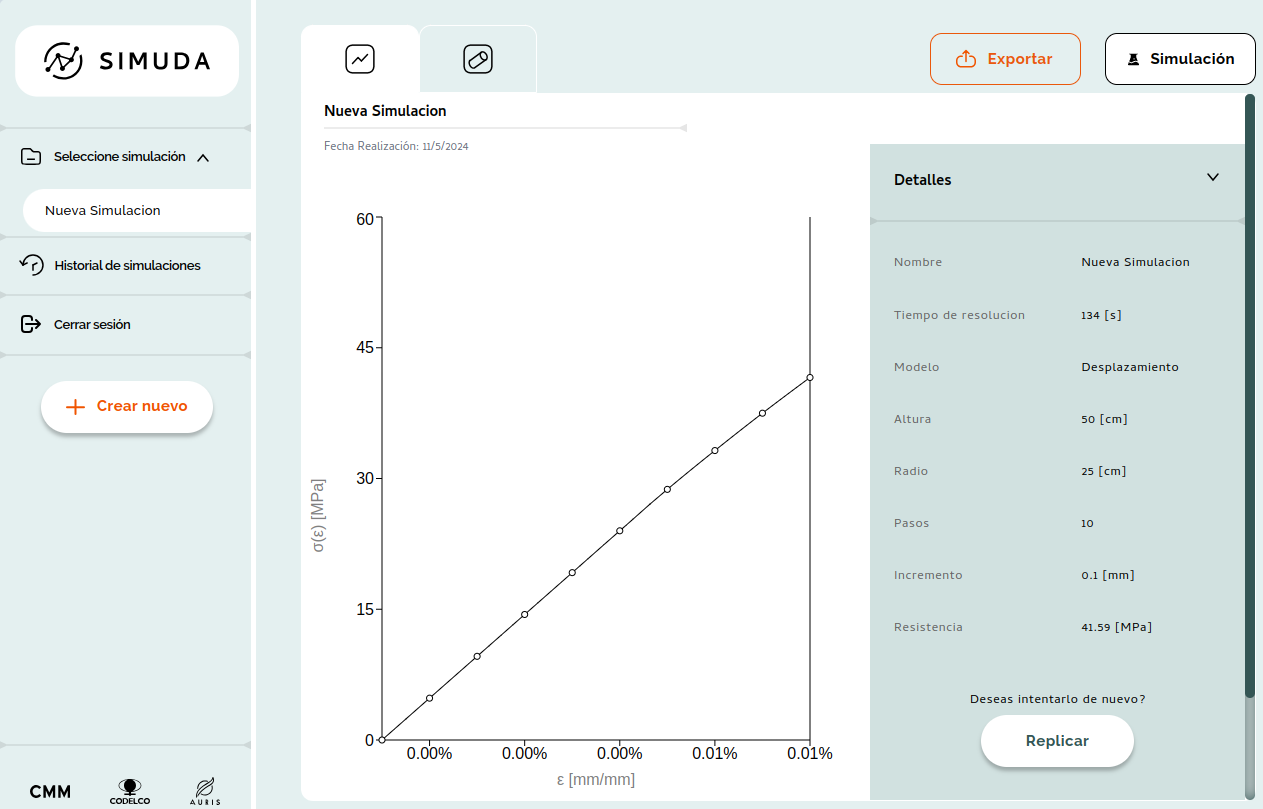Open Historial de simulaciones
This screenshot has height=809, width=1263.
127,265
